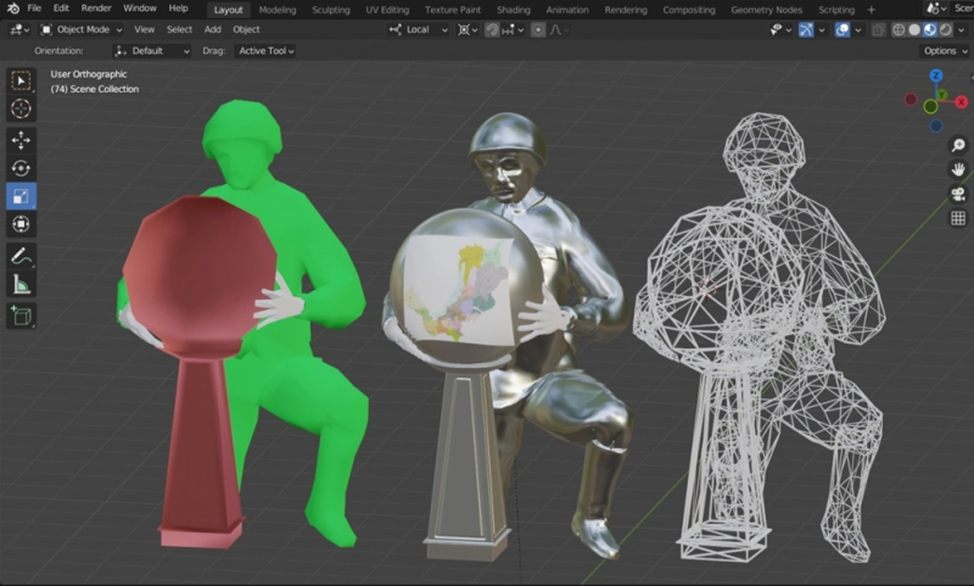974x586 pixels.
Task: Click the blue Z axis gizmo ball
Action: tap(935, 76)
